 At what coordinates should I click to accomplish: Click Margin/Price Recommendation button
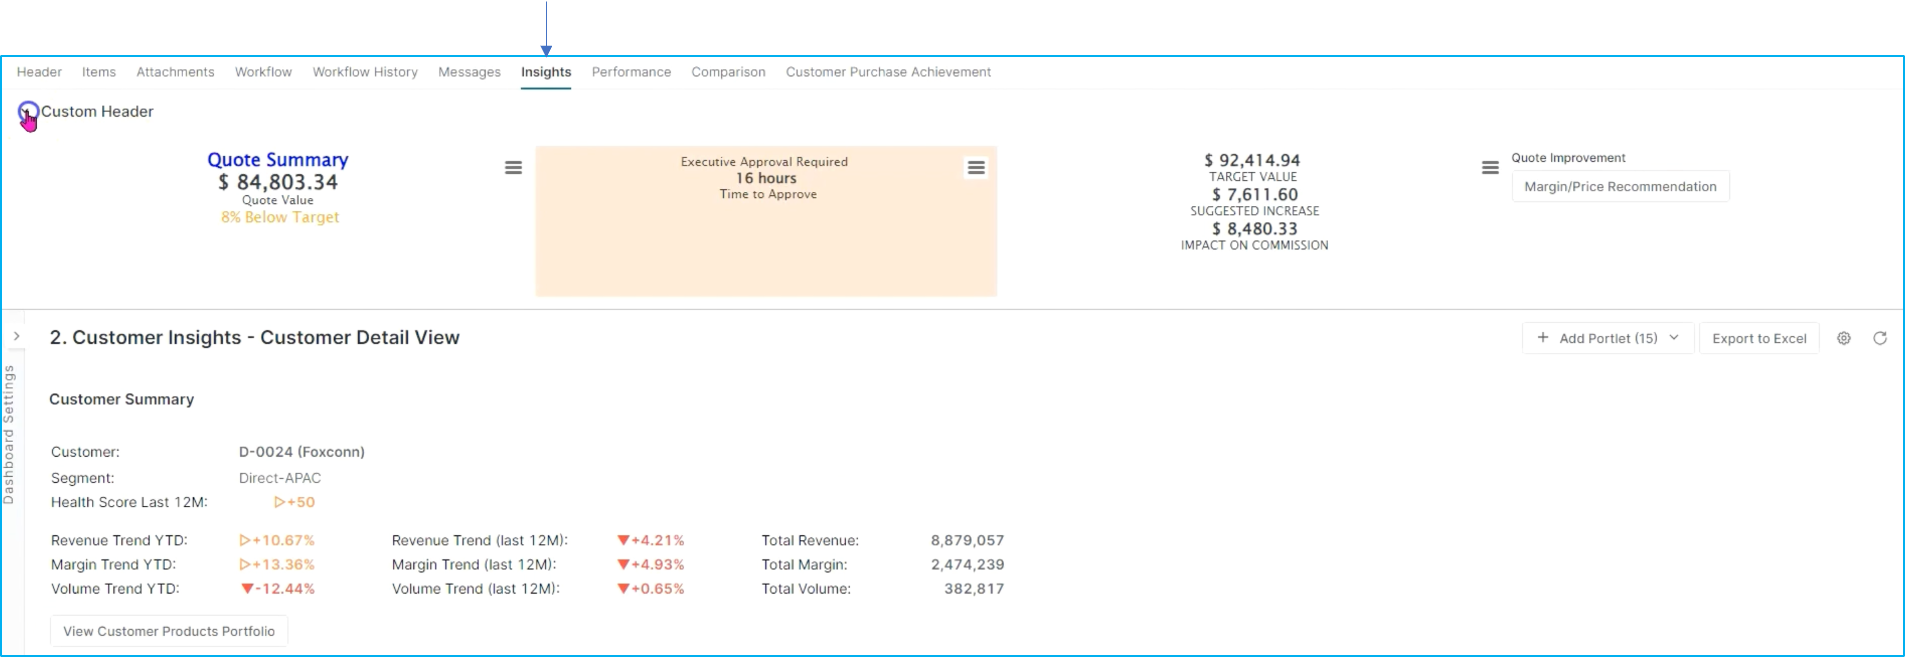pos(1620,187)
